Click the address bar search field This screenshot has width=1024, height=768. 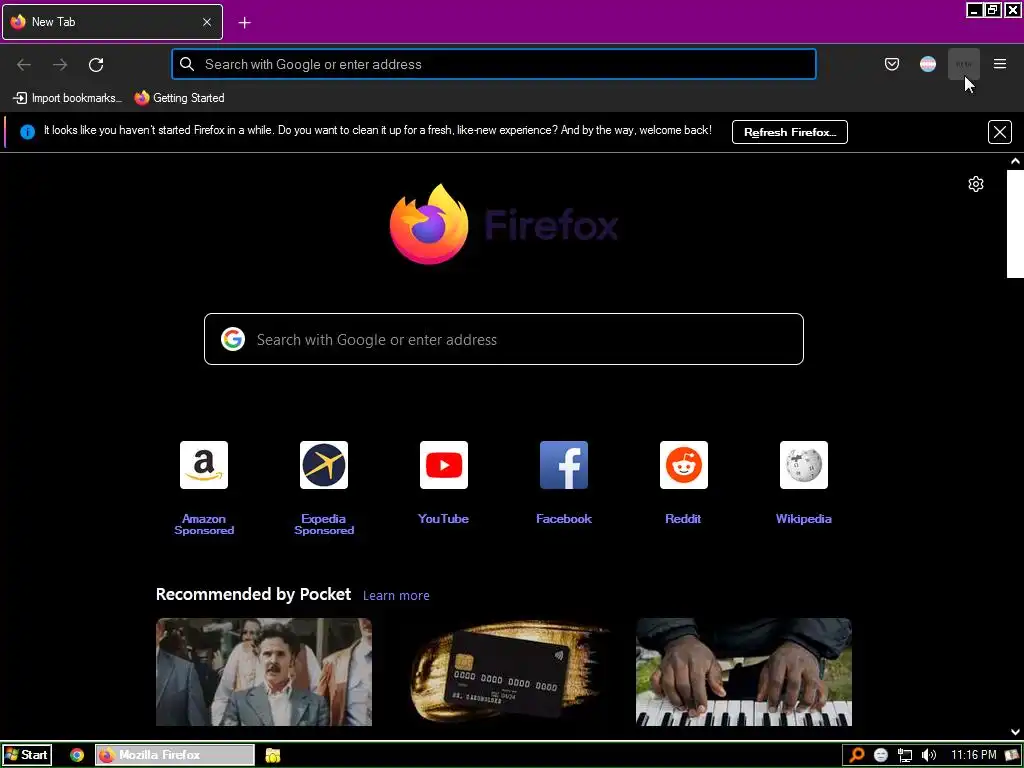[x=494, y=64]
